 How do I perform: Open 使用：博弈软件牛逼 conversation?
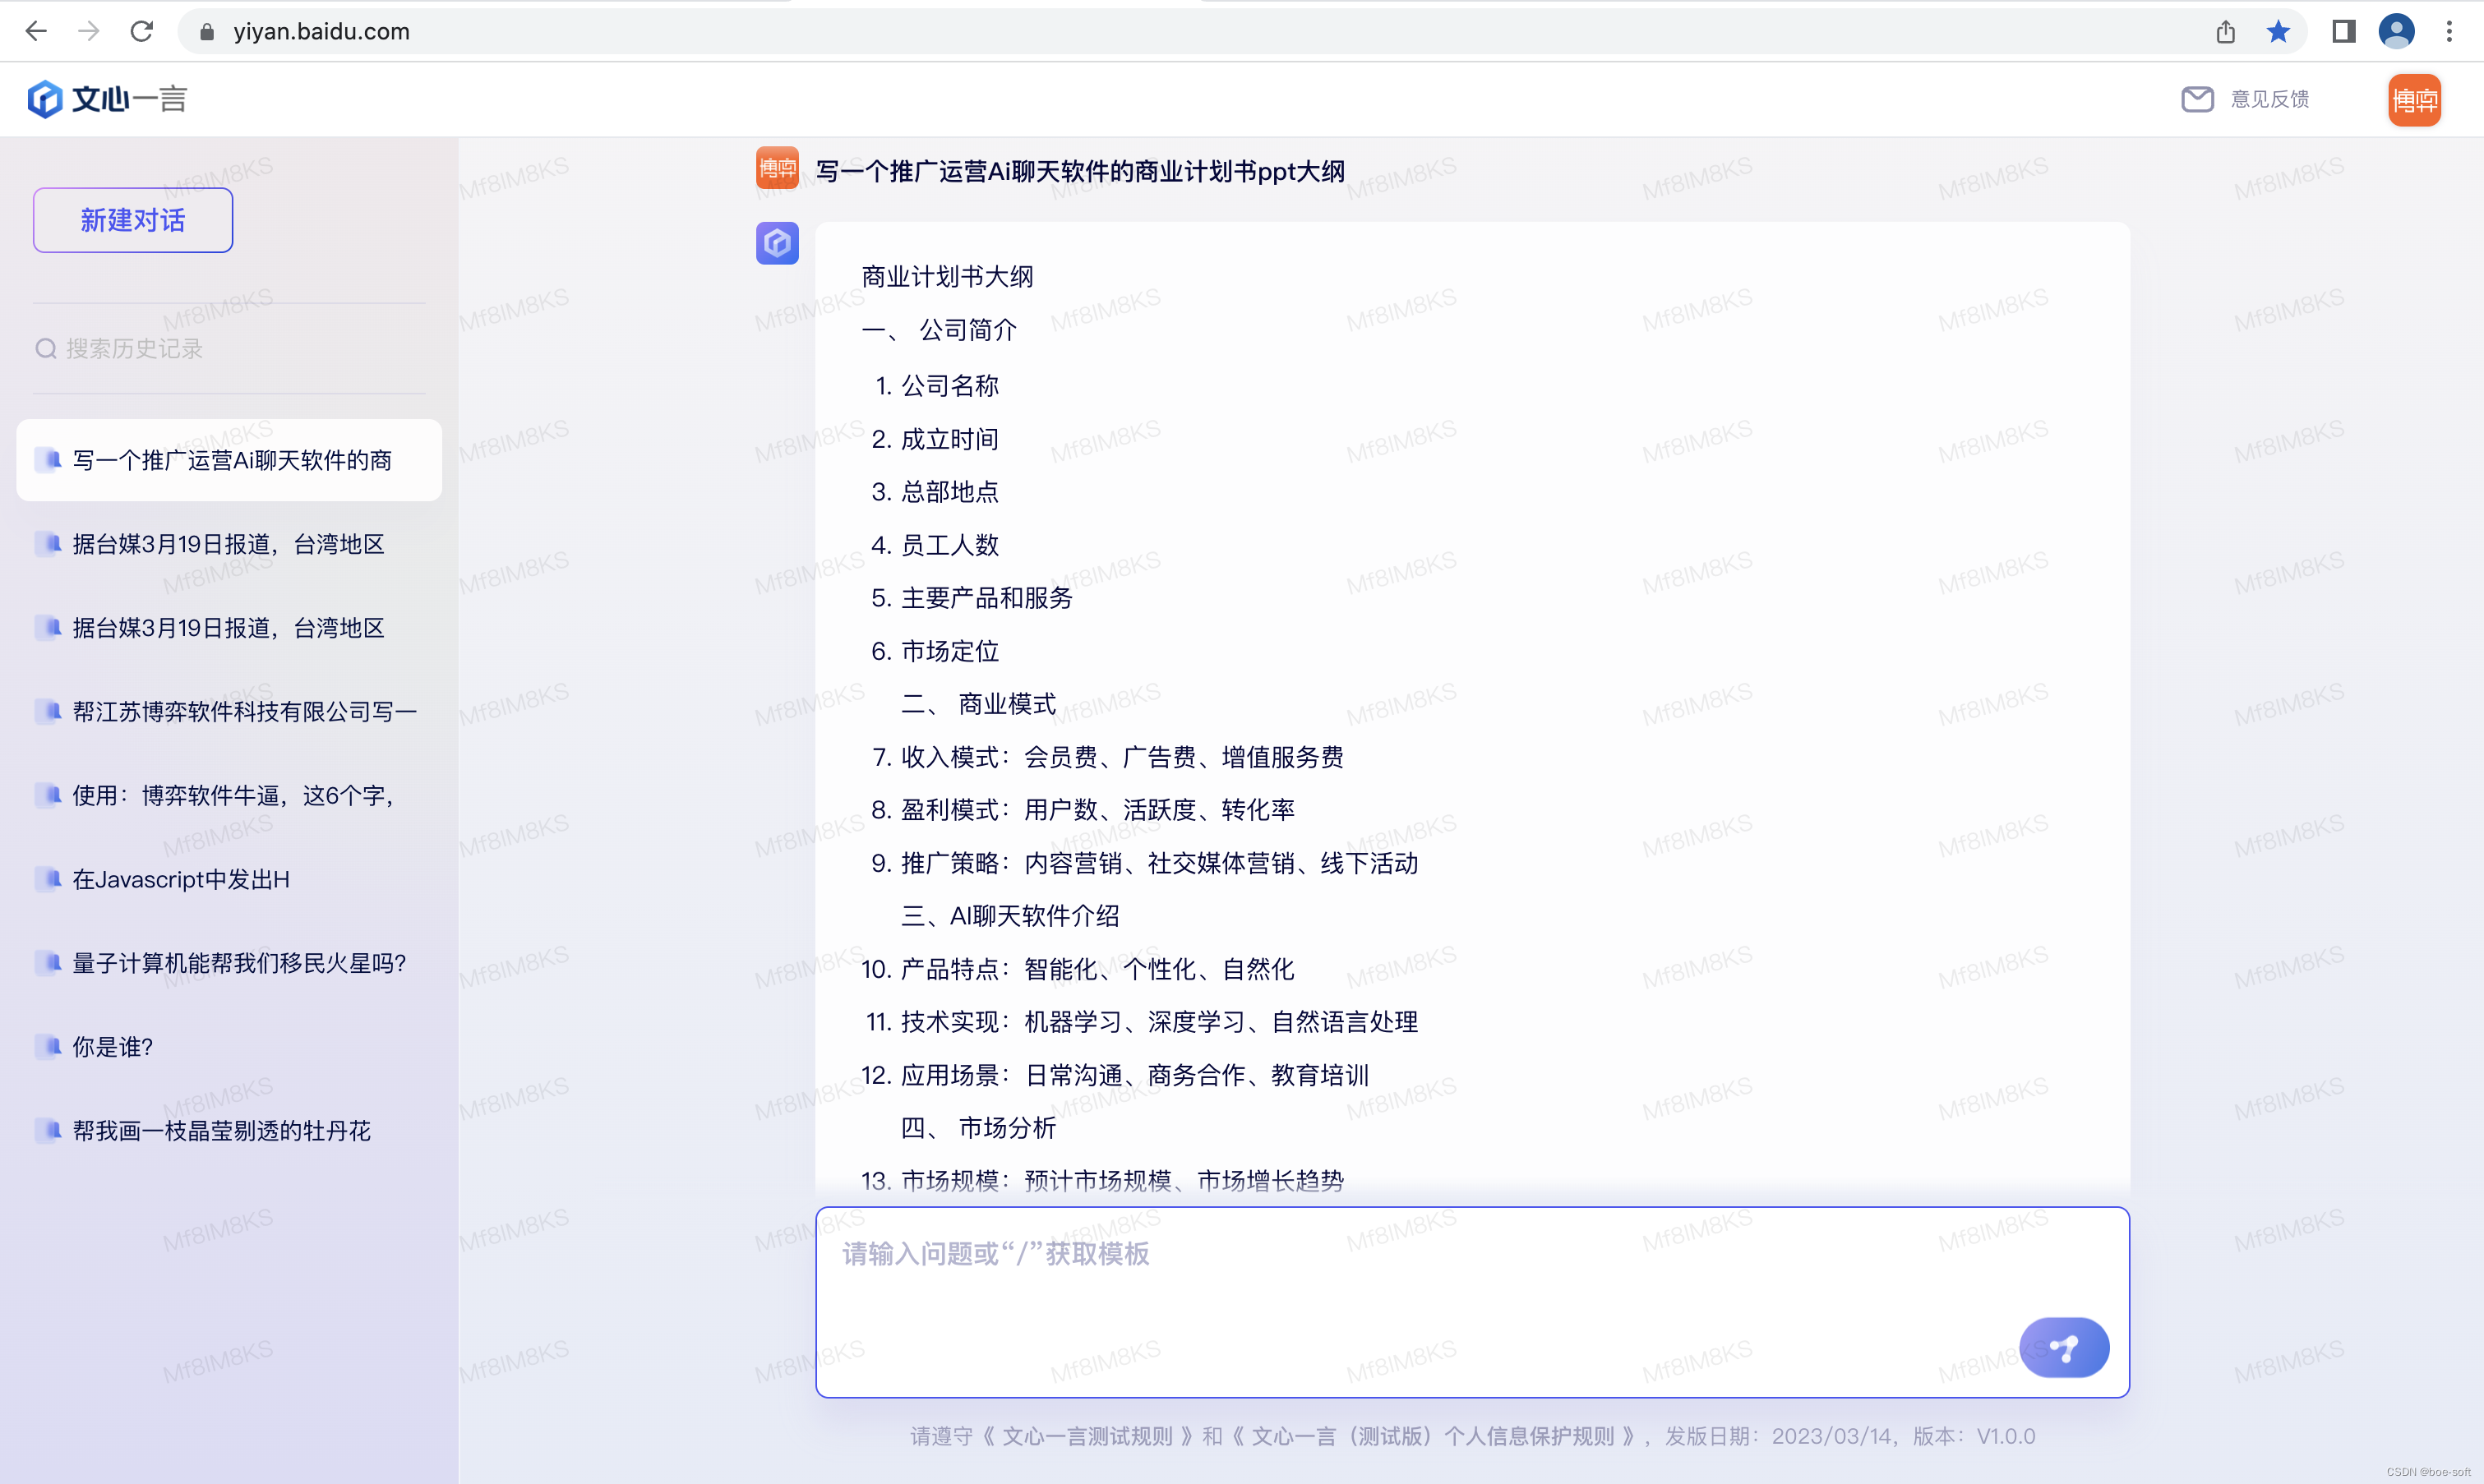[229, 795]
